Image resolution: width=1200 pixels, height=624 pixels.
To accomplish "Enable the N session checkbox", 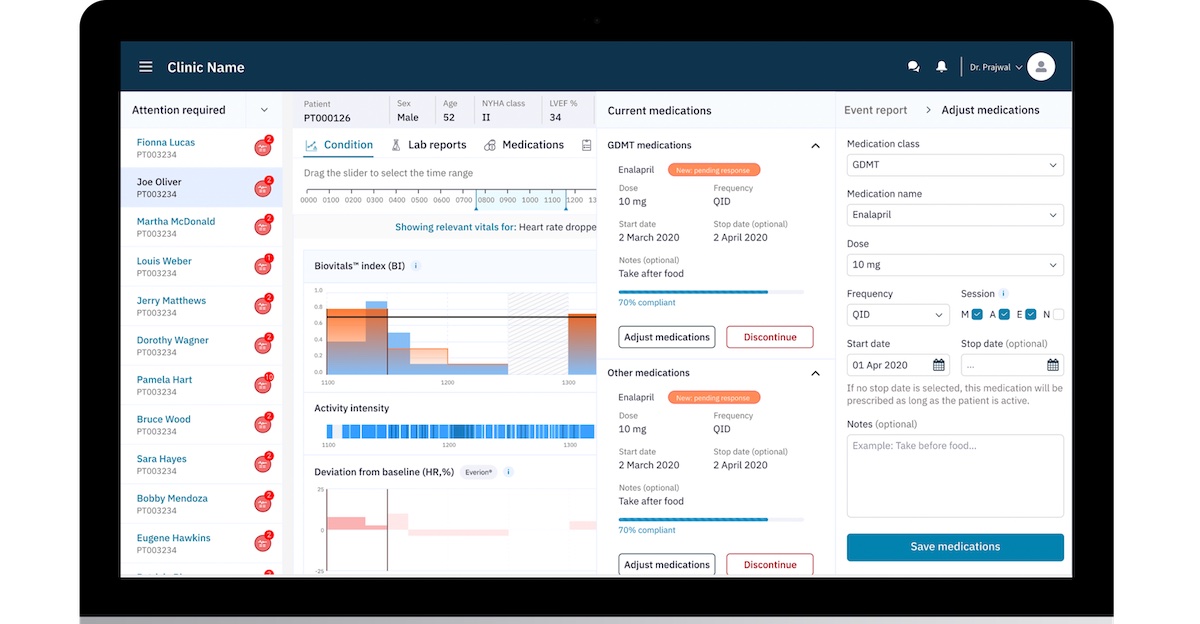I will pyautogui.click(x=1058, y=314).
